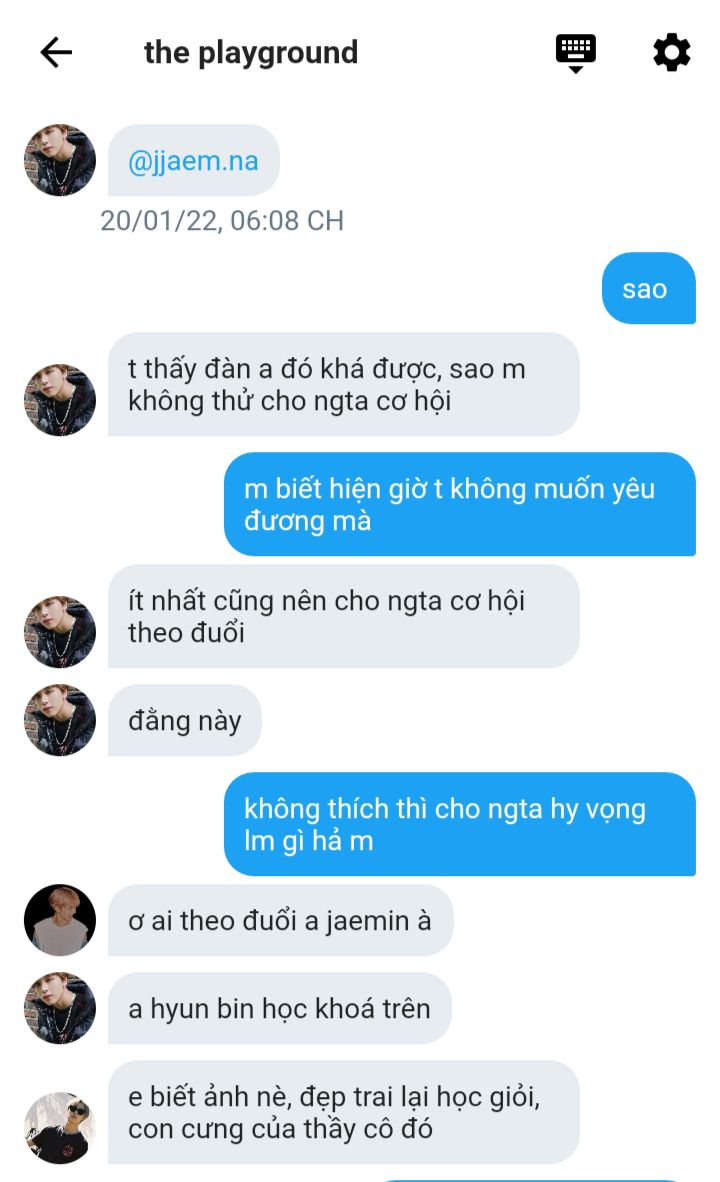The height and width of the screenshot is (1182, 720).
Task: Tap the "a hyun bin học khoá trên" bubble
Action: 280,1008
